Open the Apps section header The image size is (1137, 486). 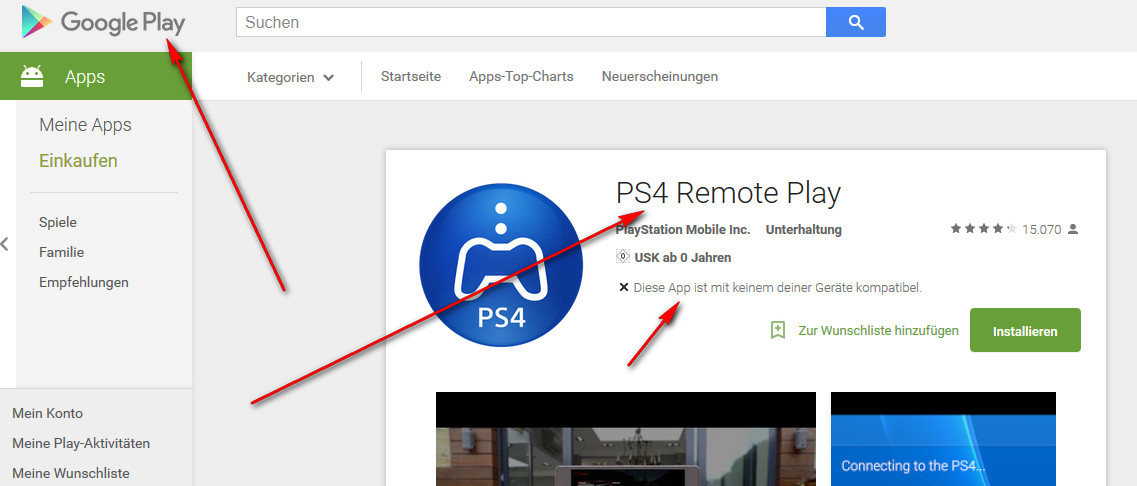coord(96,76)
